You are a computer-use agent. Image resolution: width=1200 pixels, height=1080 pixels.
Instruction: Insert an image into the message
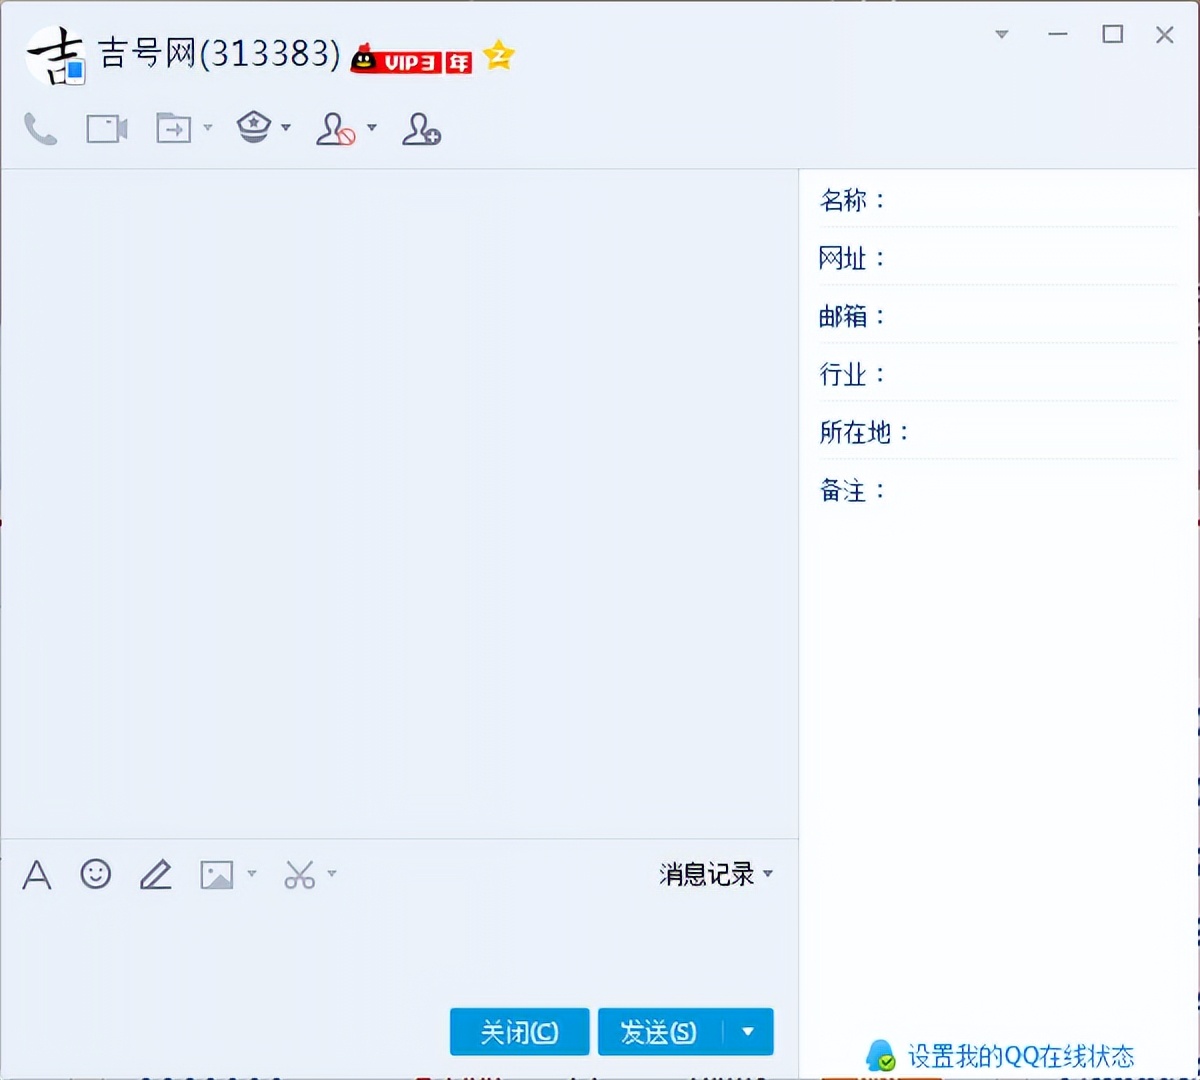(217, 874)
